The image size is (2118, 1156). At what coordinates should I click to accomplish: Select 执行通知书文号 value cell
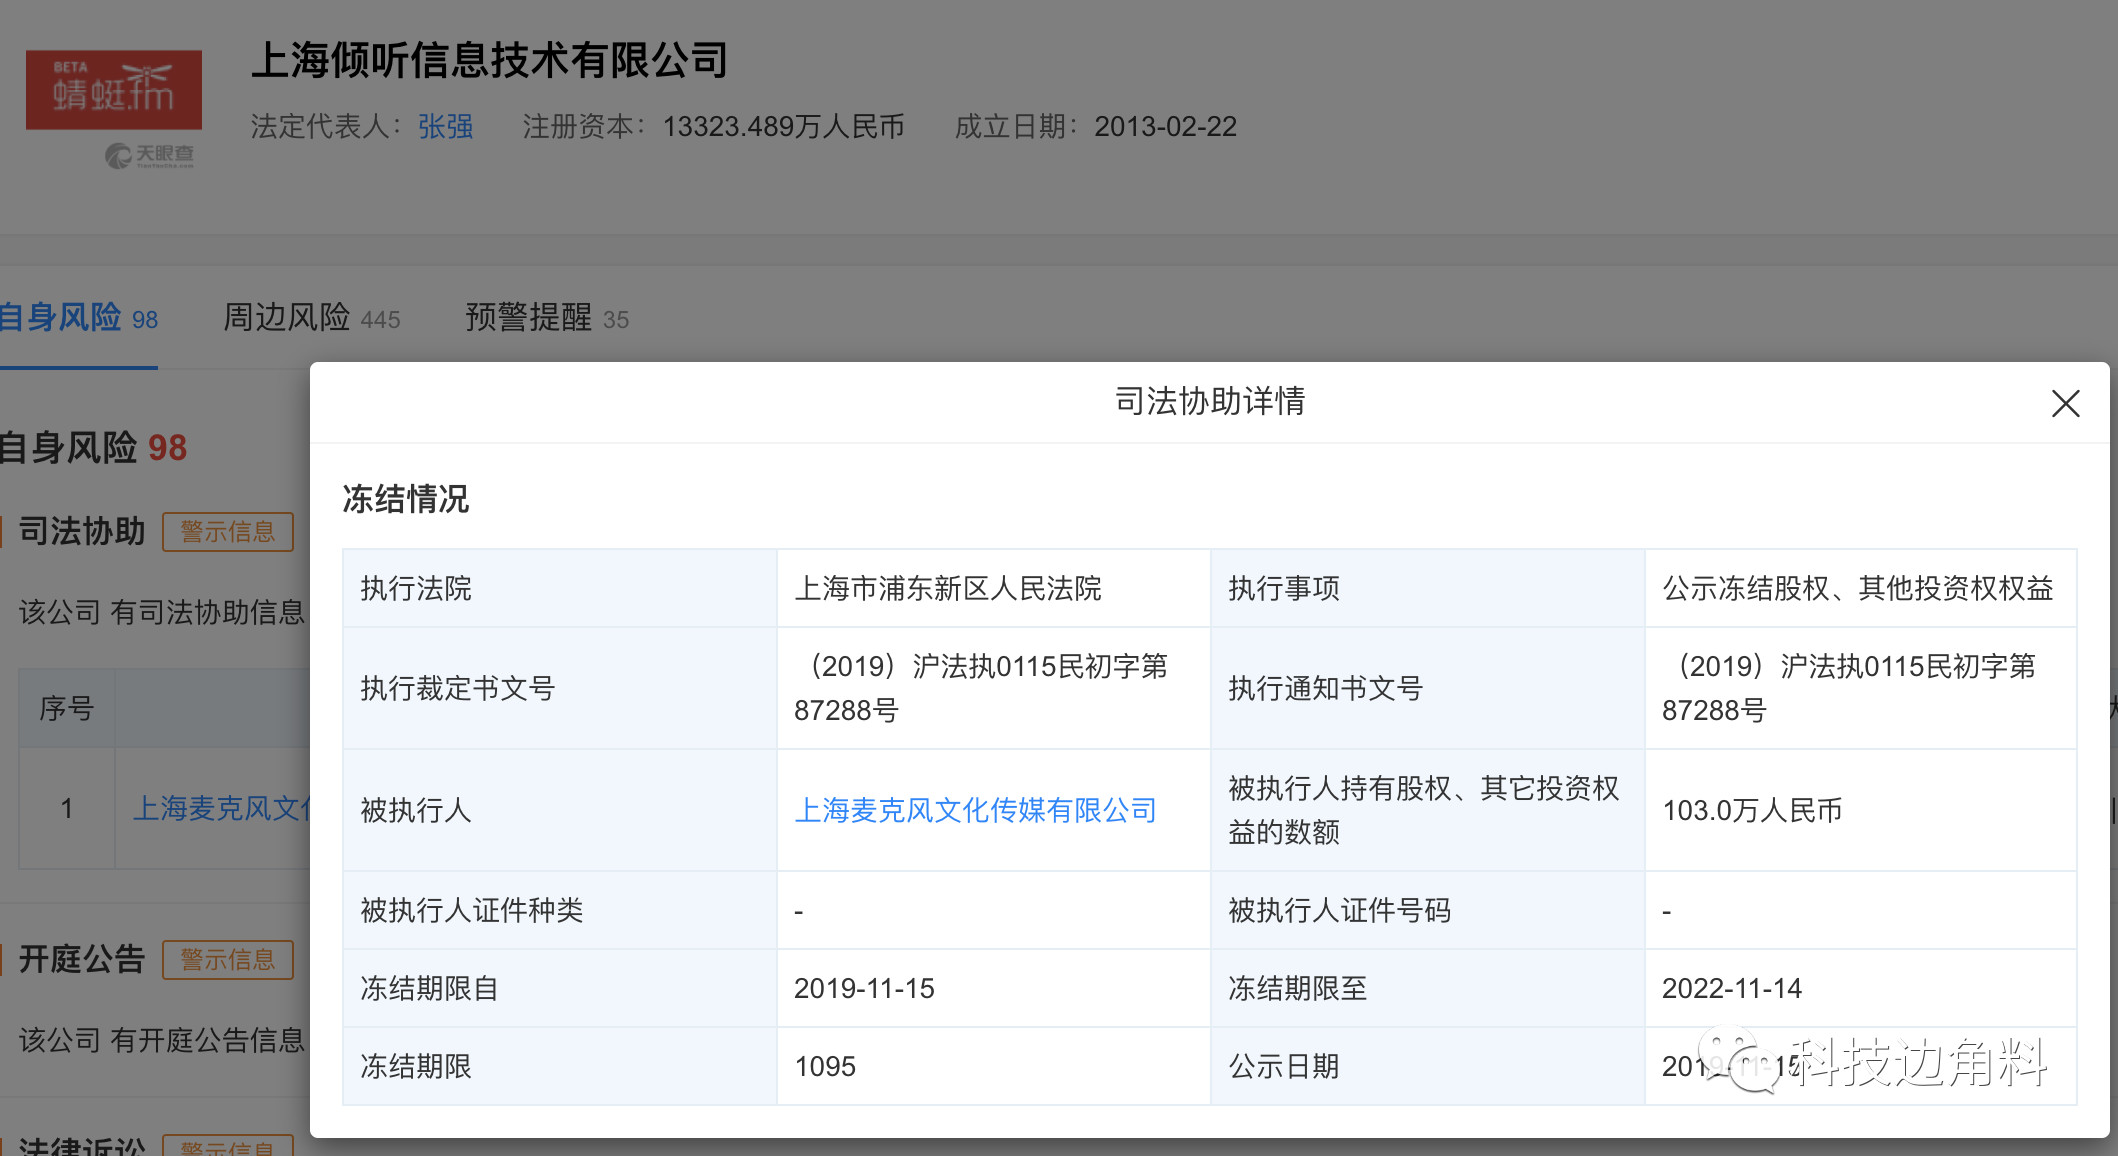pyautogui.click(x=1861, y=688)
